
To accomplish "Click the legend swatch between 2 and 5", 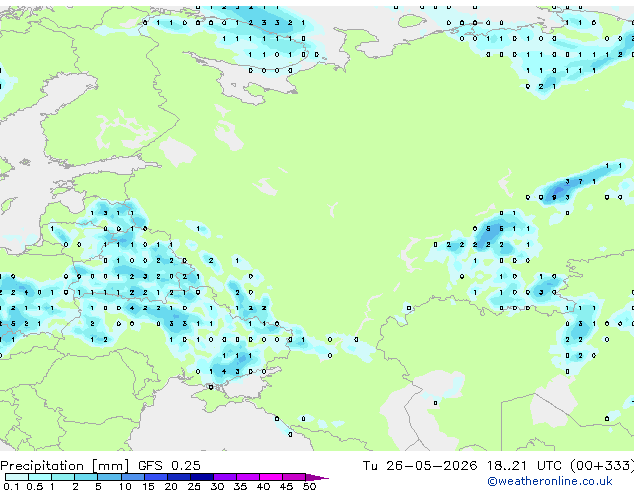I will tap(86, 477).
